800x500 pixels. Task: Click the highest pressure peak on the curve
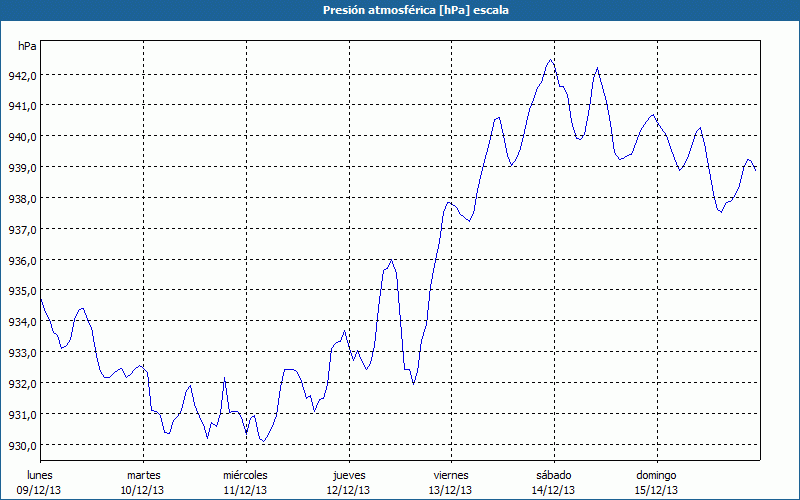click(550, 60)
